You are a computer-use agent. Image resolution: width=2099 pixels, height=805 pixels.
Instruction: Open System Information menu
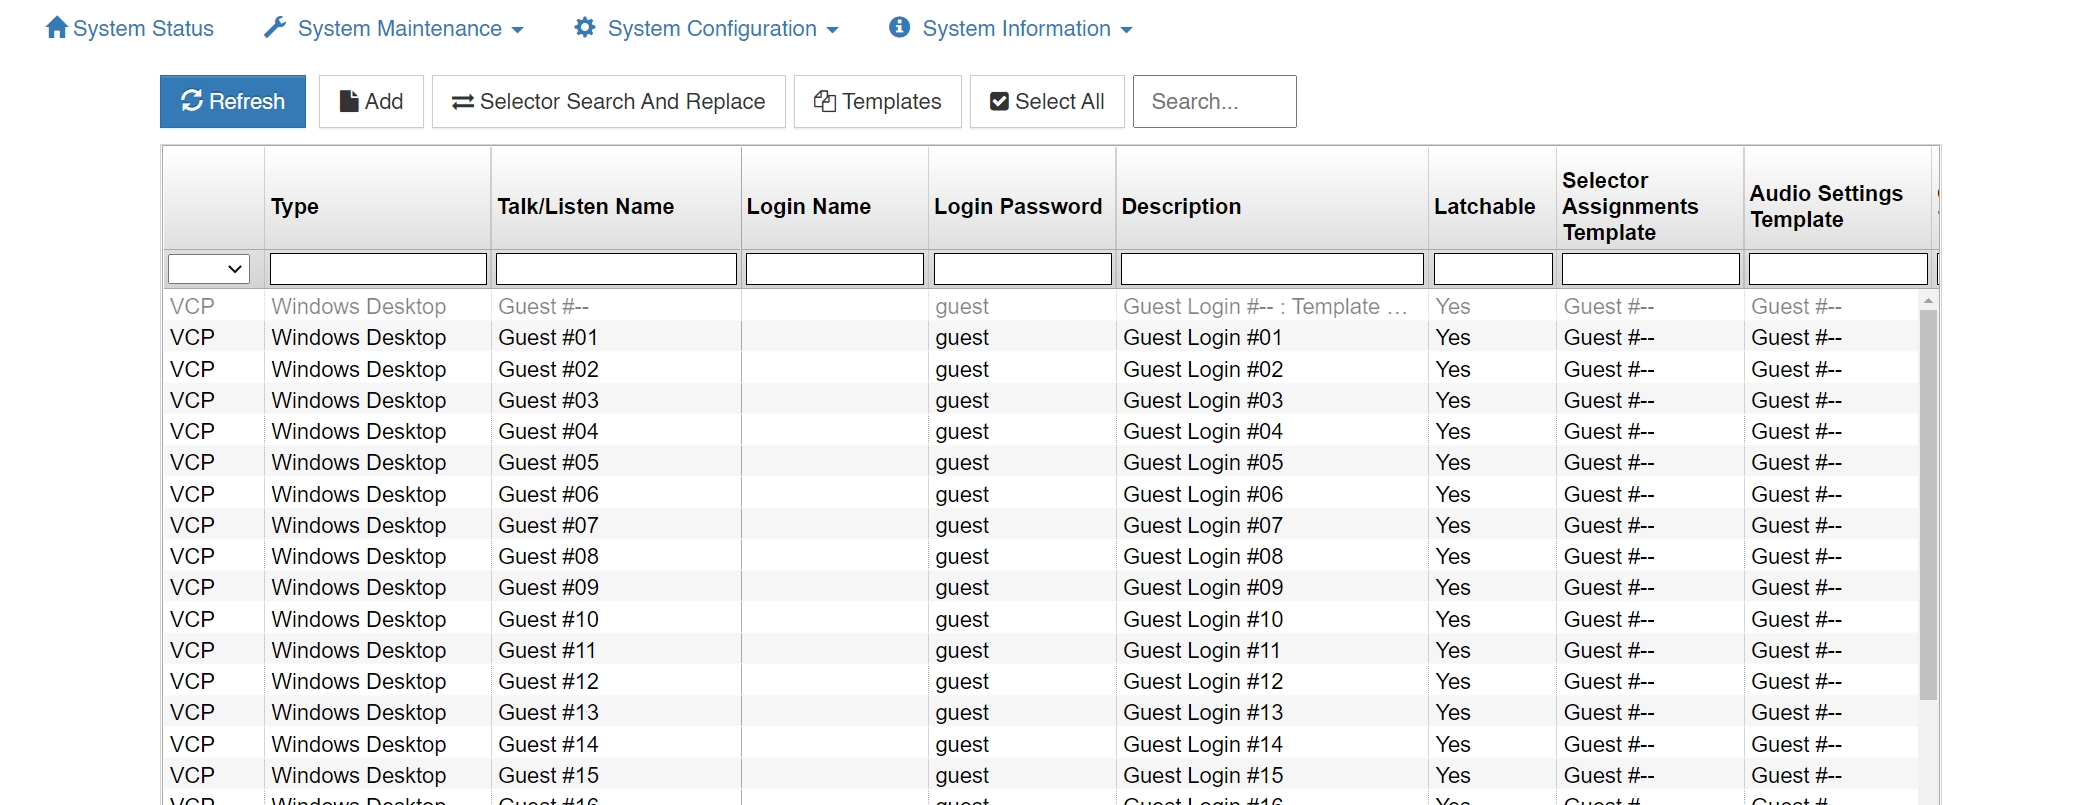(x=1011, y=28)
